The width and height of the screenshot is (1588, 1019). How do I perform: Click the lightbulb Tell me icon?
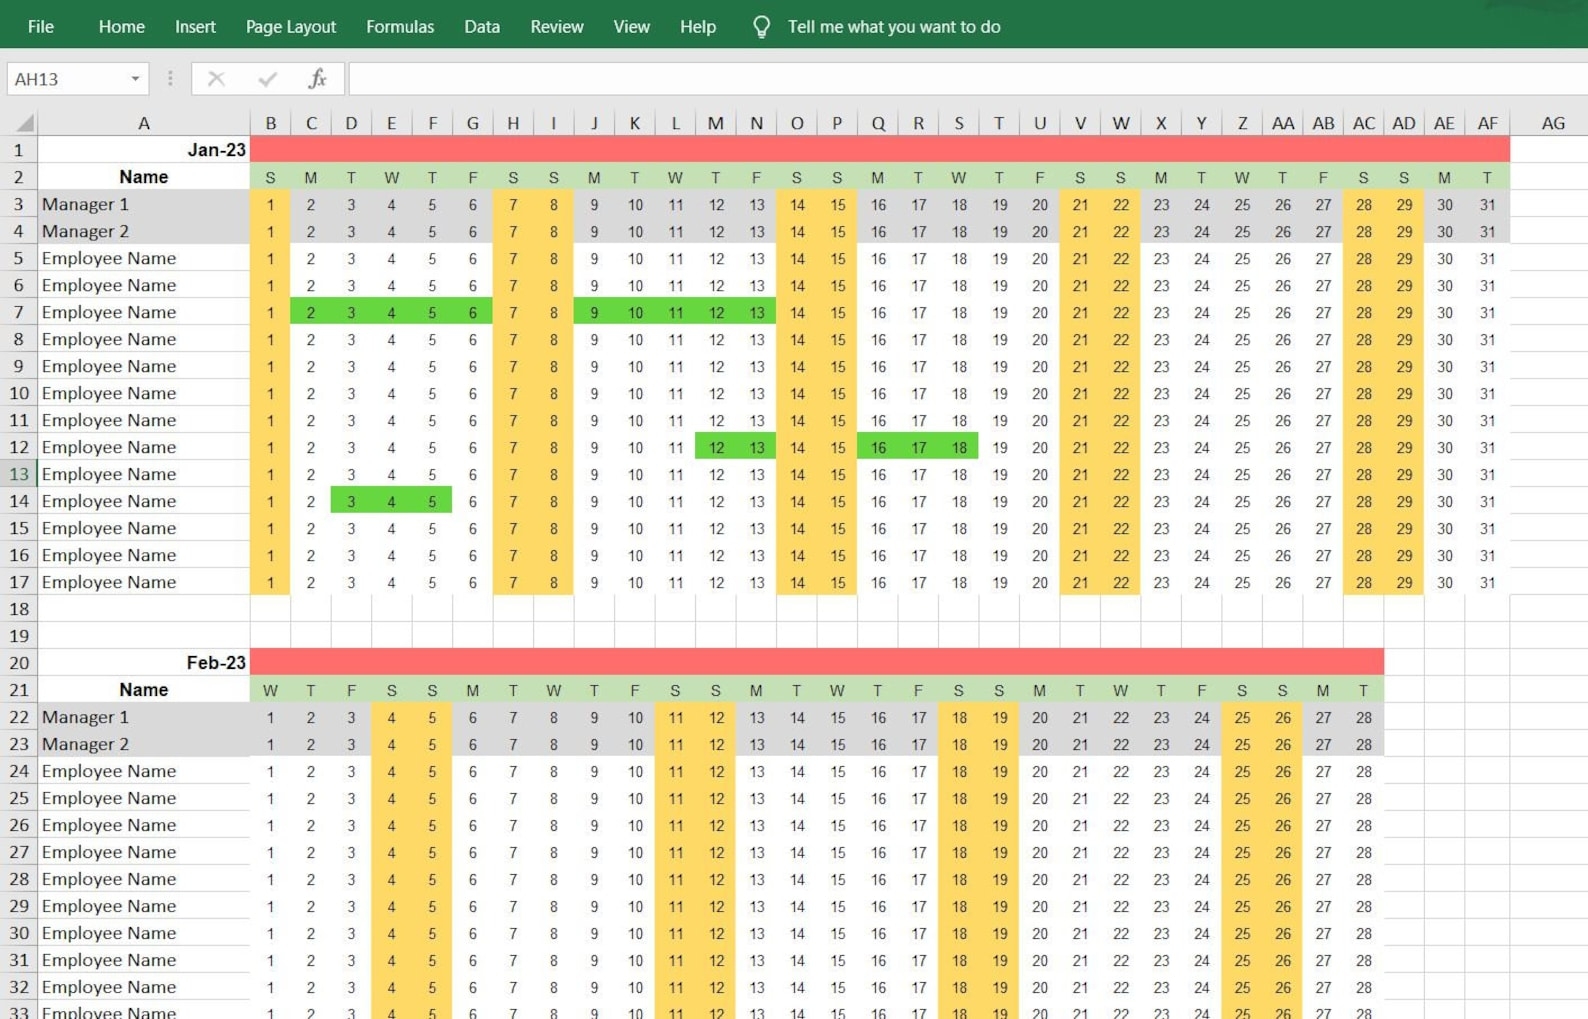(x=761, y=27)
